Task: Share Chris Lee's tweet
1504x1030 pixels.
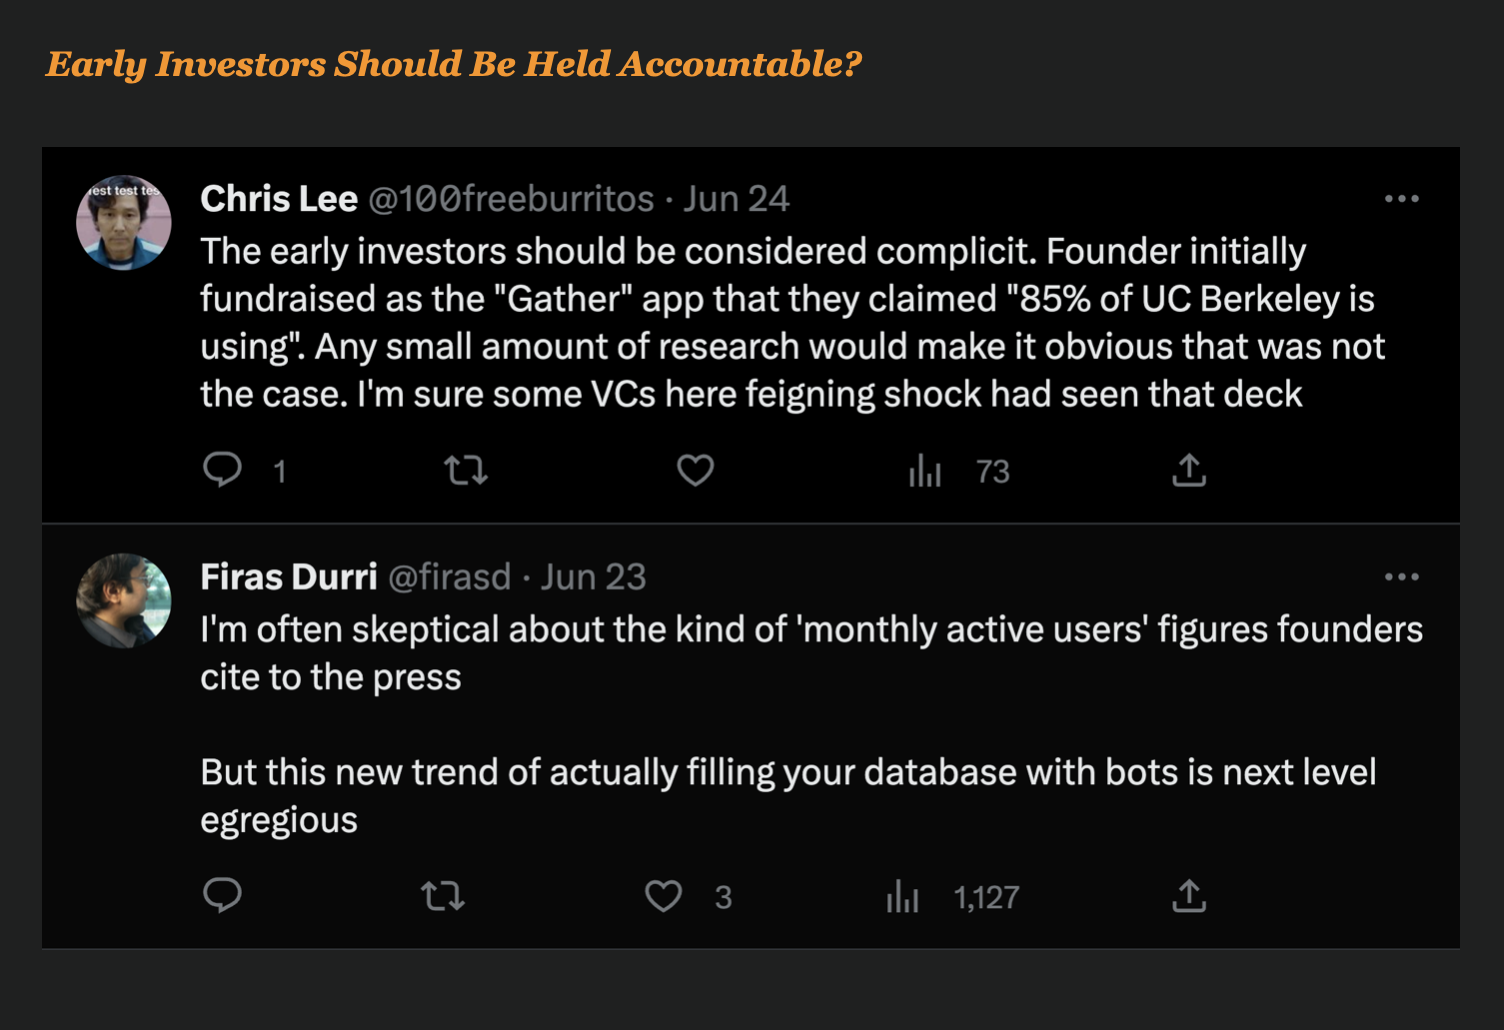Action: (1189, 470)
